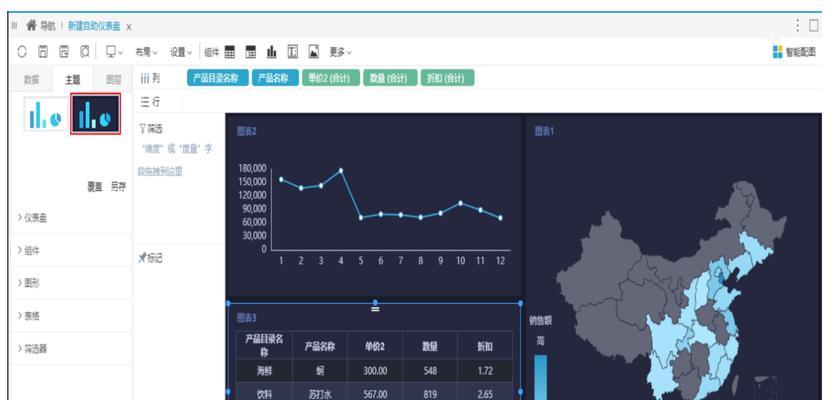Click the 列 columns shelf label
Viewport: 835px width, 400px height.
pos(150,78)
